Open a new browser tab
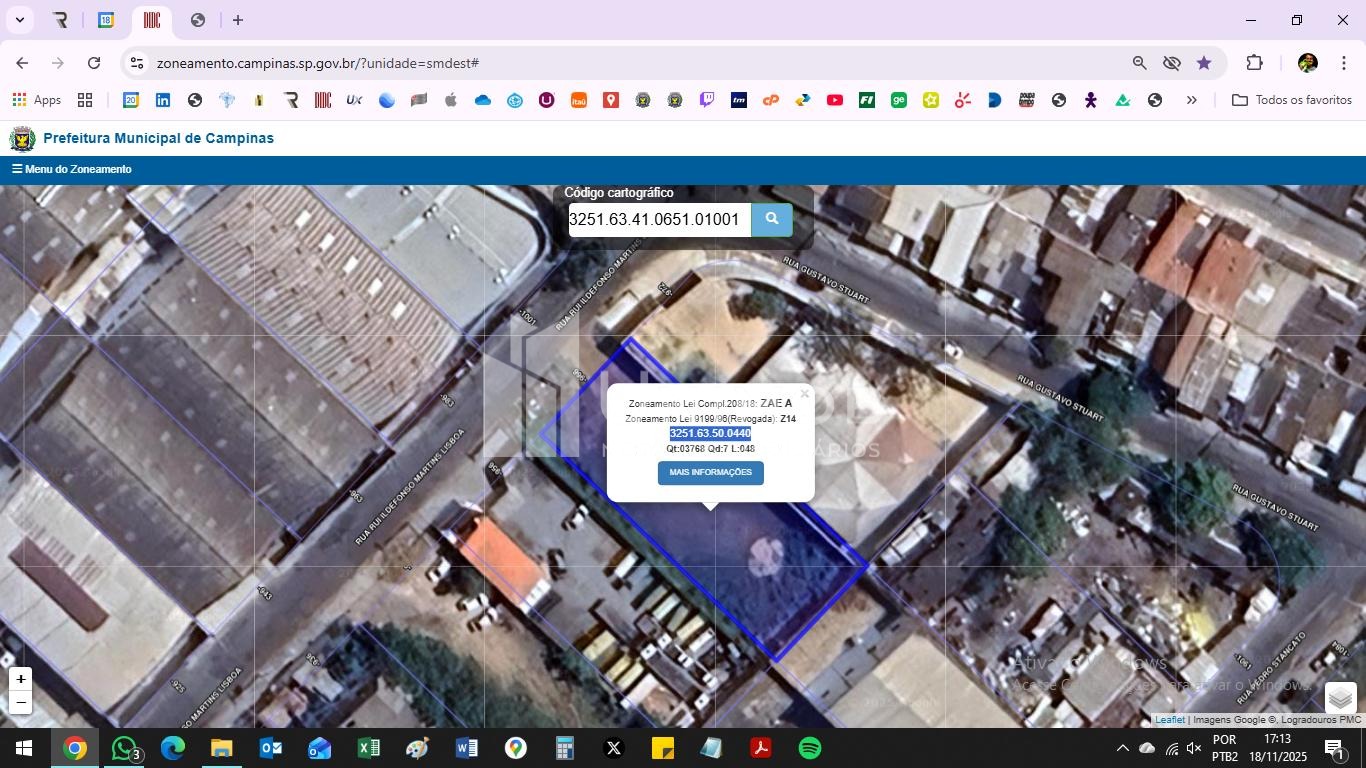The width and height of the screenshot is (1366, 768). 238,20
